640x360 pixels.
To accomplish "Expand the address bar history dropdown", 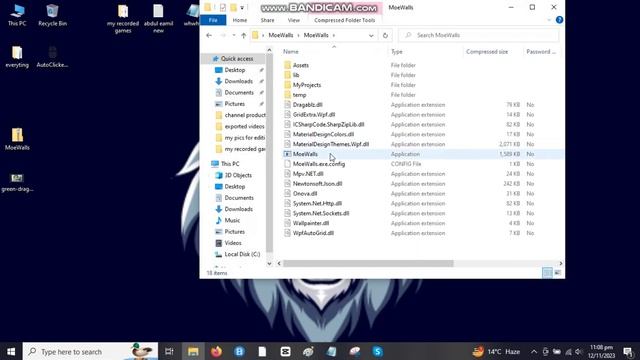I will [371, 36].
